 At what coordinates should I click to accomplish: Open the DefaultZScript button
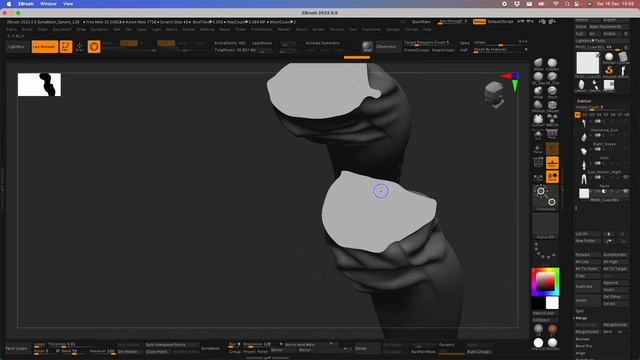coord(500,22)
